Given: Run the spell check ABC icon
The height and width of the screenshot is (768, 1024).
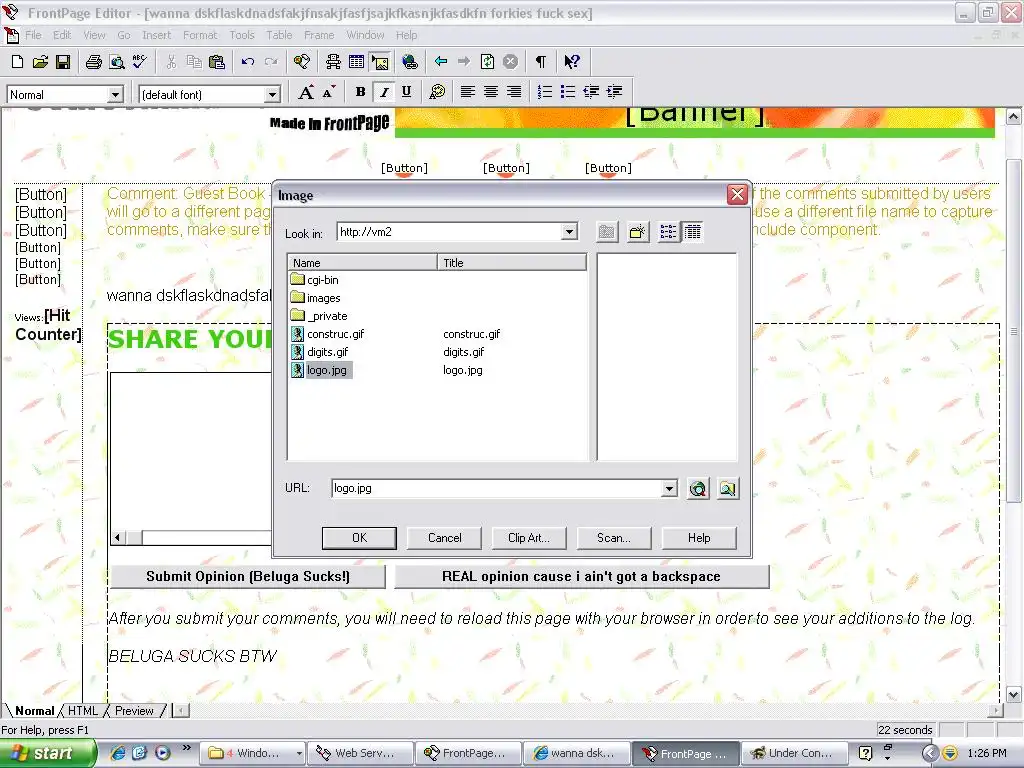Looking at the screenshot, I should pyautogui.click(x=140, y=62).
